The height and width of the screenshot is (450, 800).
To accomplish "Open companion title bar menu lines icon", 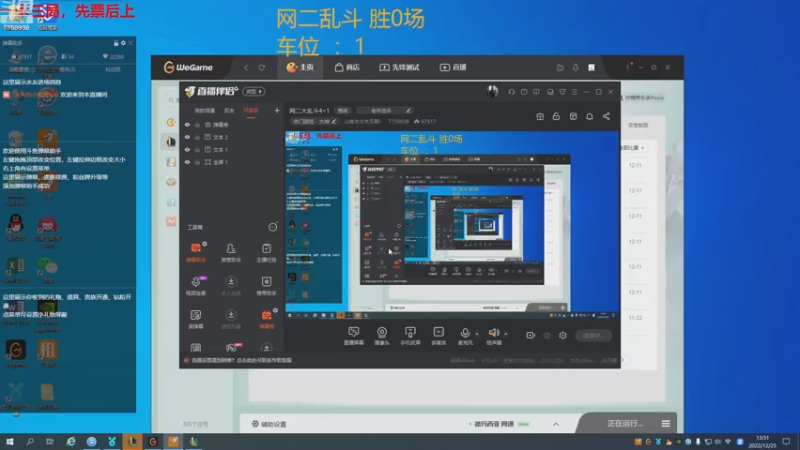I will pos(574,92).
